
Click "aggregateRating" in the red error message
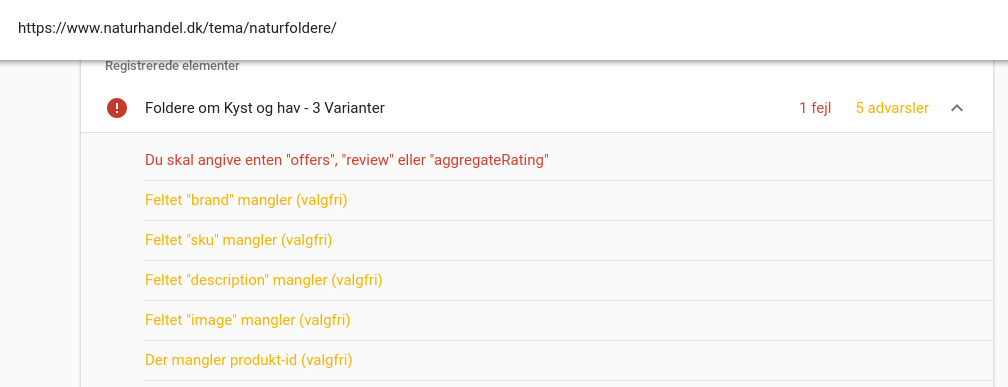click(x=489, y=160)
